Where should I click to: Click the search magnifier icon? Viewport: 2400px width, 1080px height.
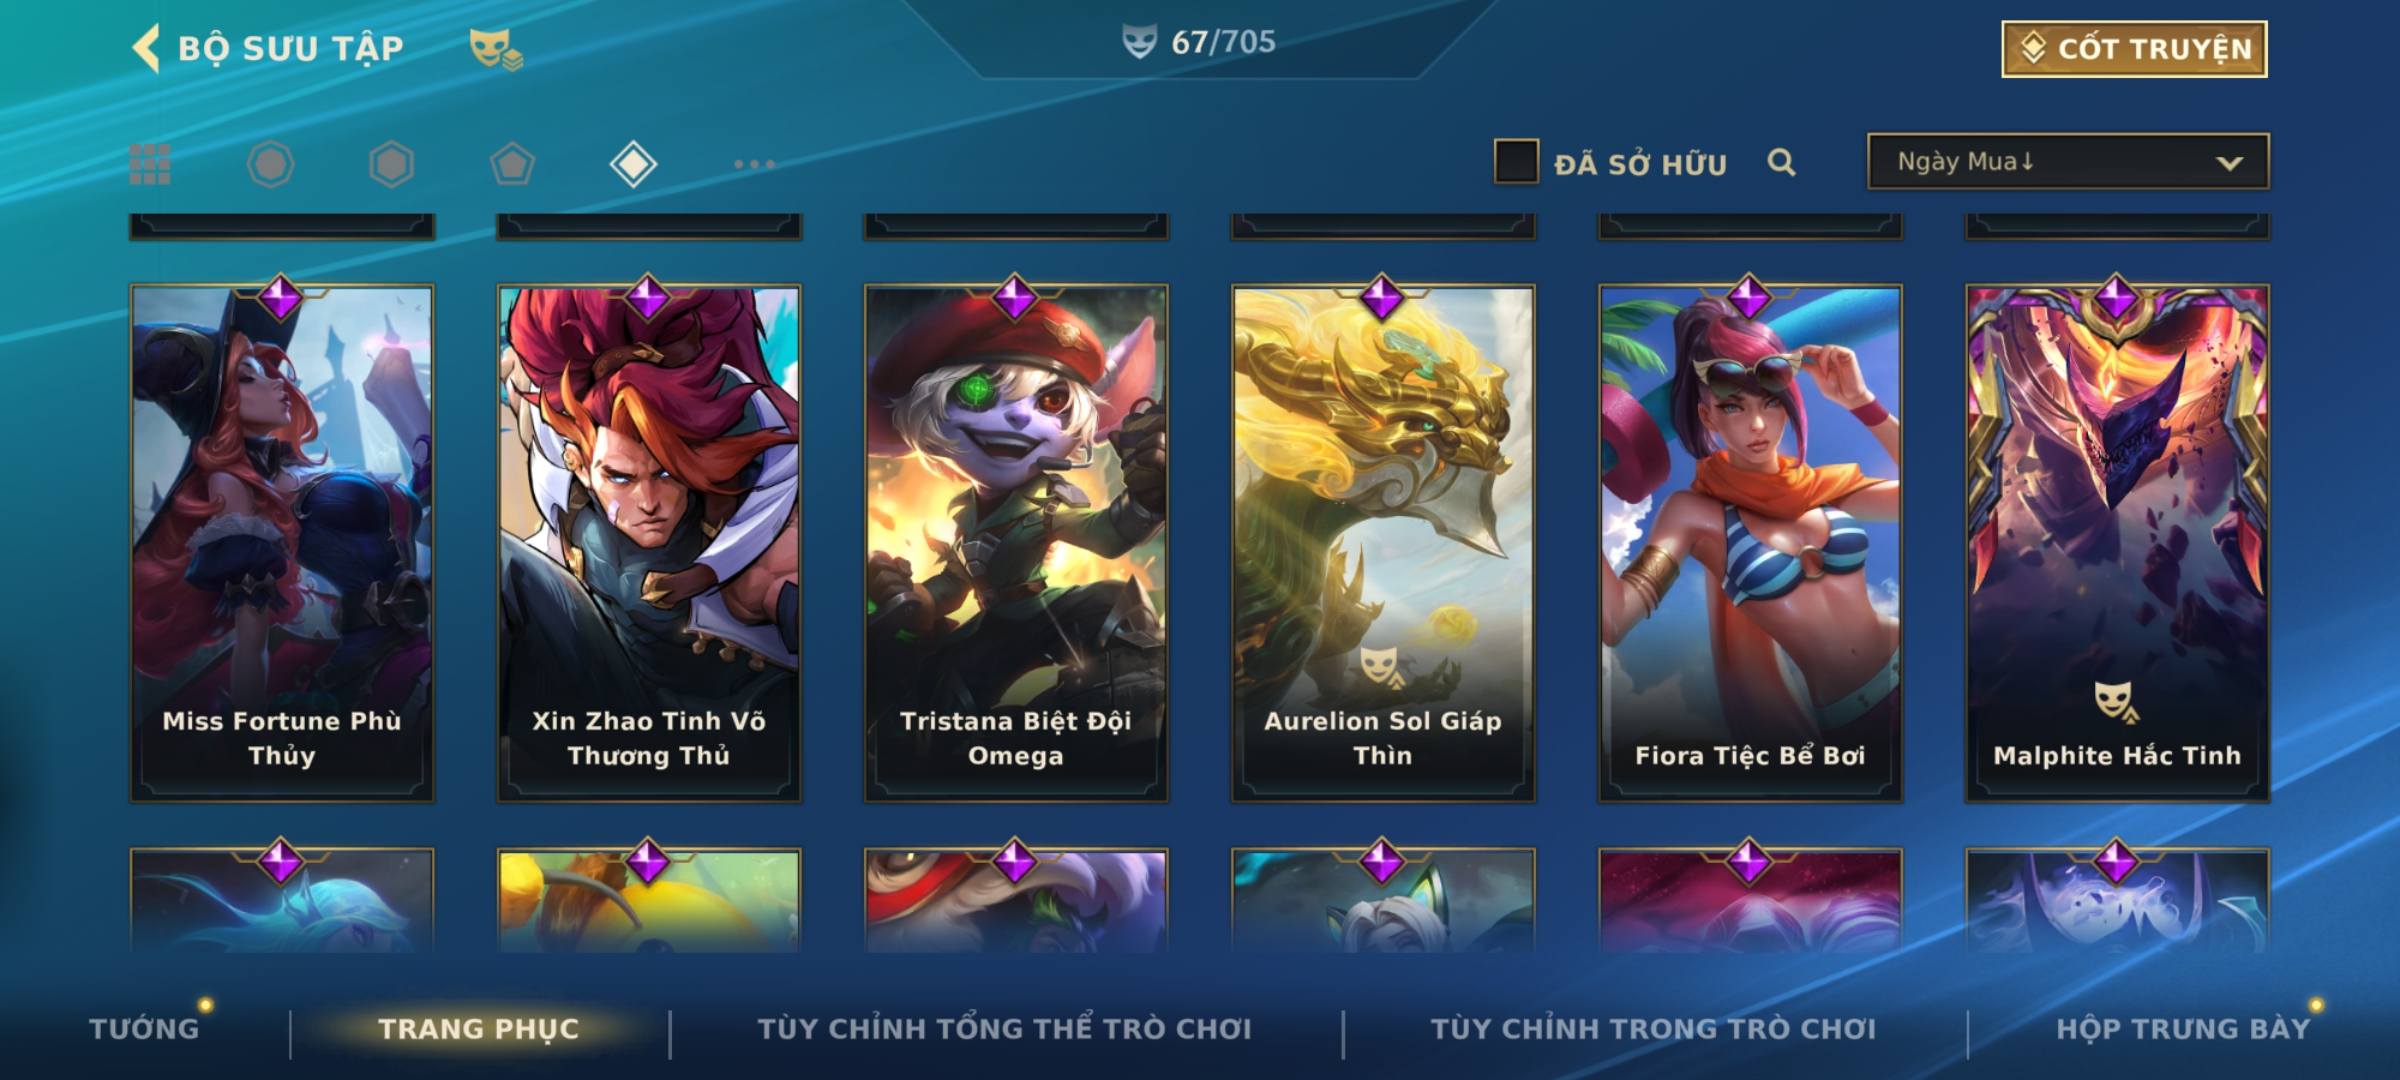coord(1781,162)
